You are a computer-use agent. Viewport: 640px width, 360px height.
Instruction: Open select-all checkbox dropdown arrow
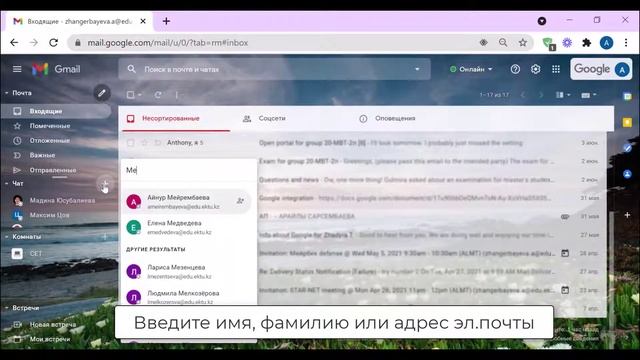pyautogui.click(x=140, y=95)
